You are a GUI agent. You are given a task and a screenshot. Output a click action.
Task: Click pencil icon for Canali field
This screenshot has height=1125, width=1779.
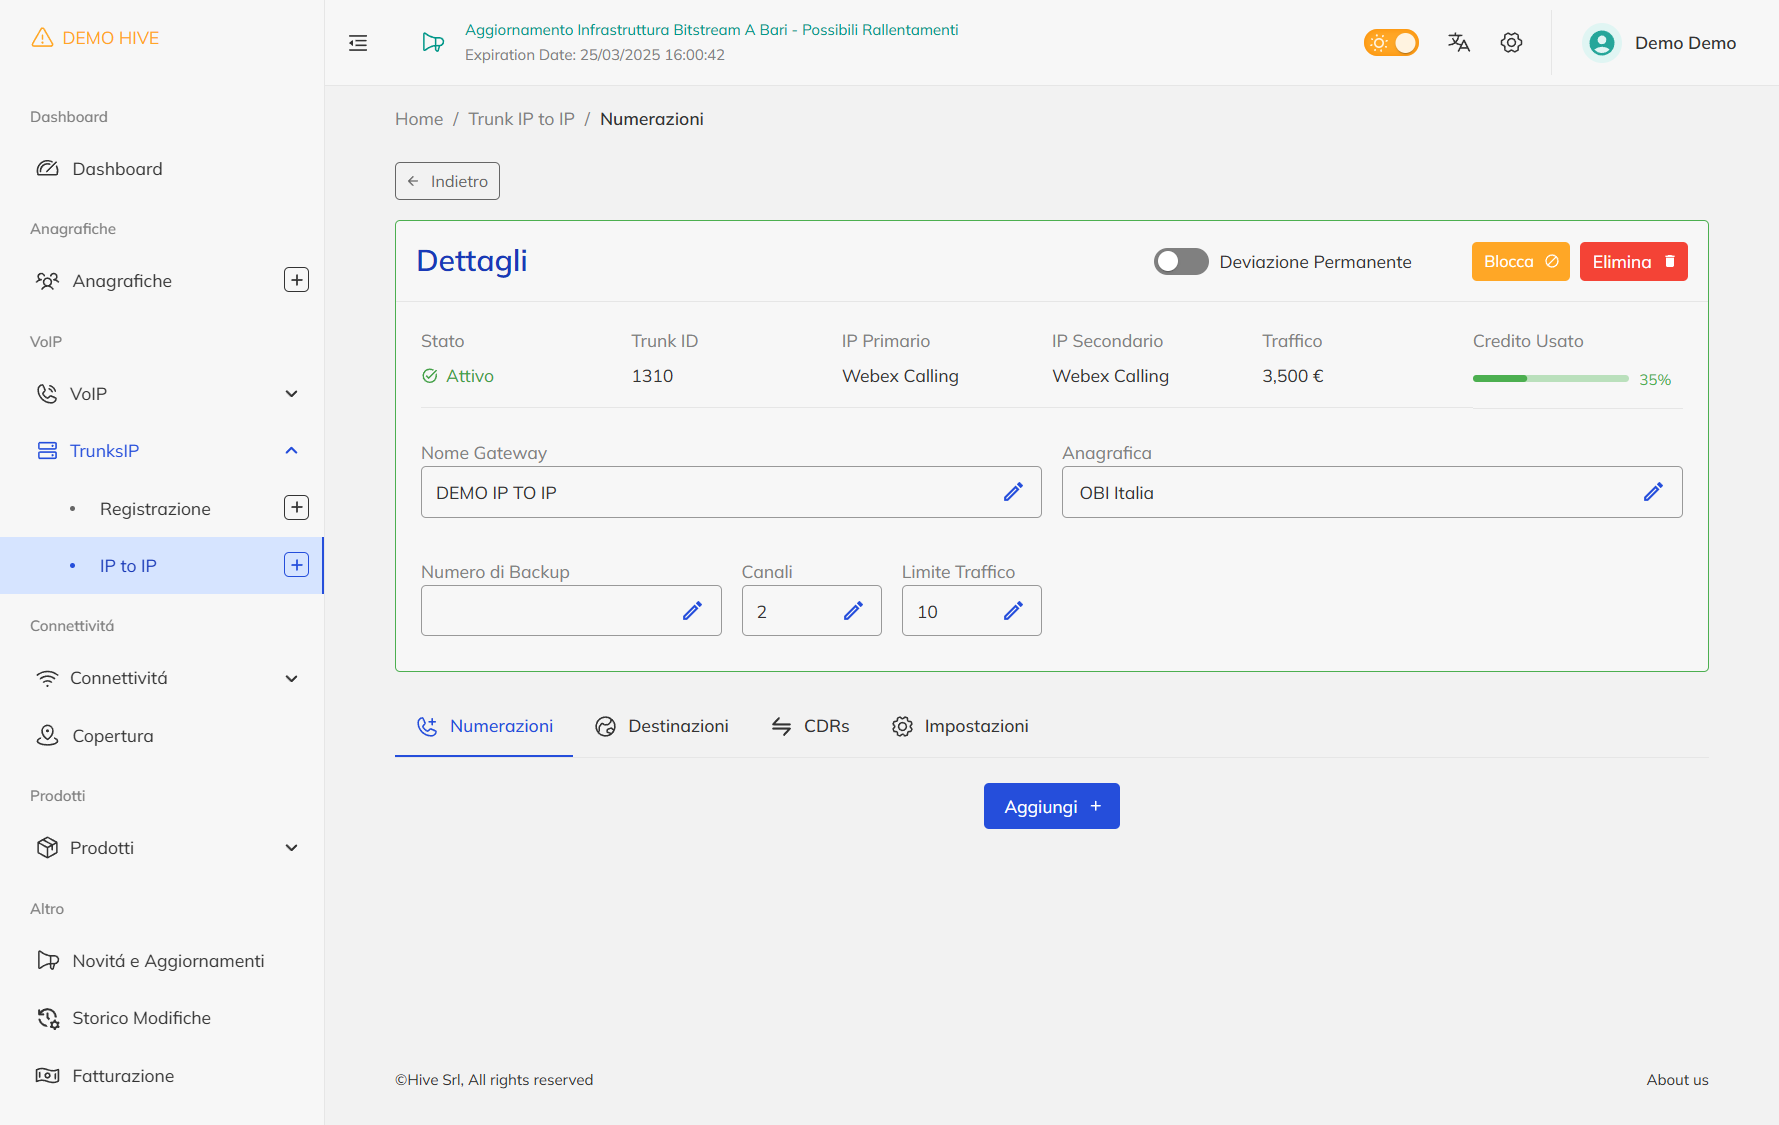pos(853,611)
